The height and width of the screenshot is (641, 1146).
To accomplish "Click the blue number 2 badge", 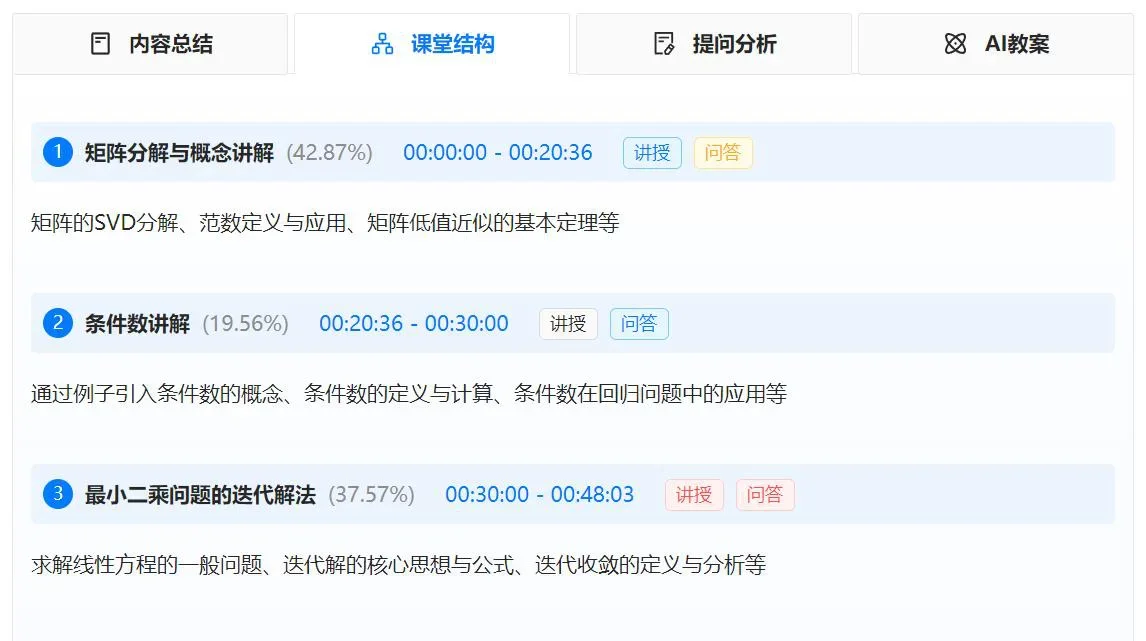I will click(58, 323).
